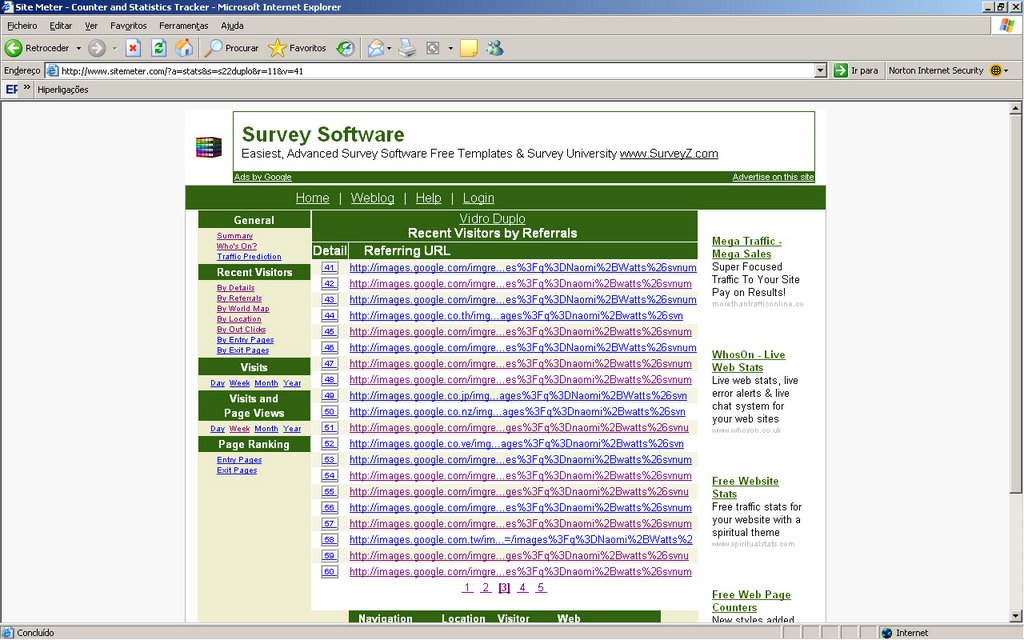The width and height of the screenshot is (1024, 640).
Task: Click the Login navigation link
Action: point(479,198)
